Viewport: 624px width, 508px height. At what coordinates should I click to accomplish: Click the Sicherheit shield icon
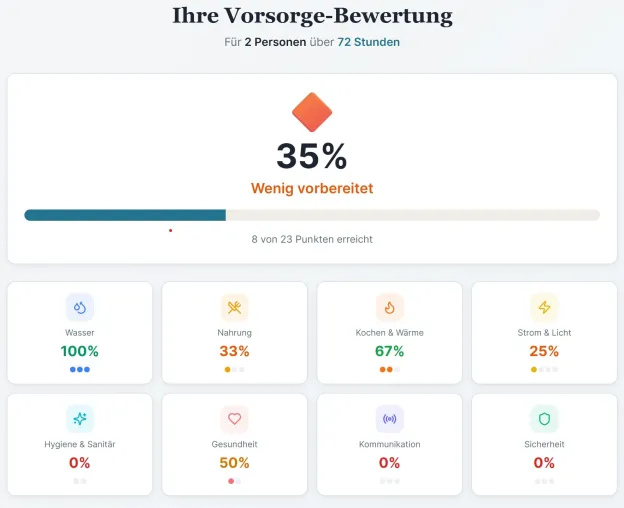coord(544,418)
